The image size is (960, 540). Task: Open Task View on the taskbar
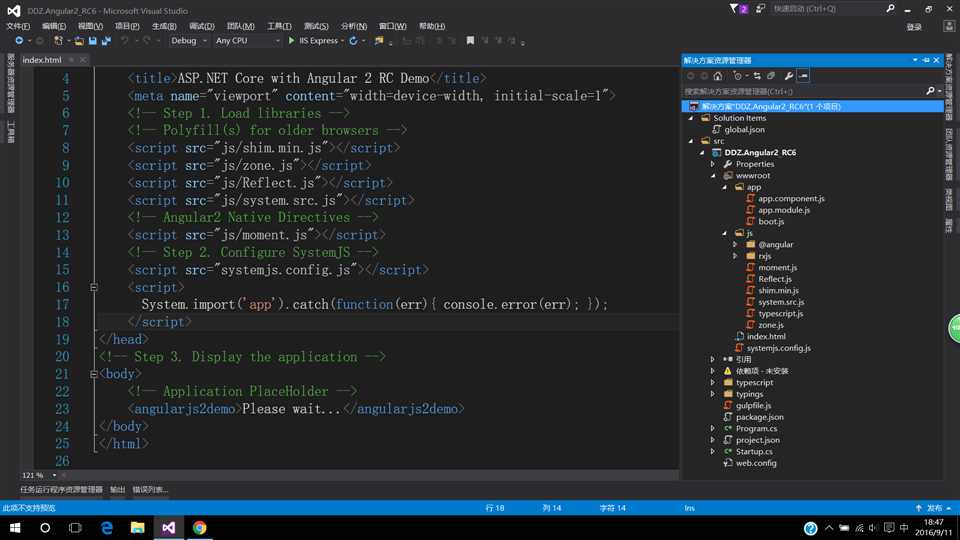(x=75, y=528)
